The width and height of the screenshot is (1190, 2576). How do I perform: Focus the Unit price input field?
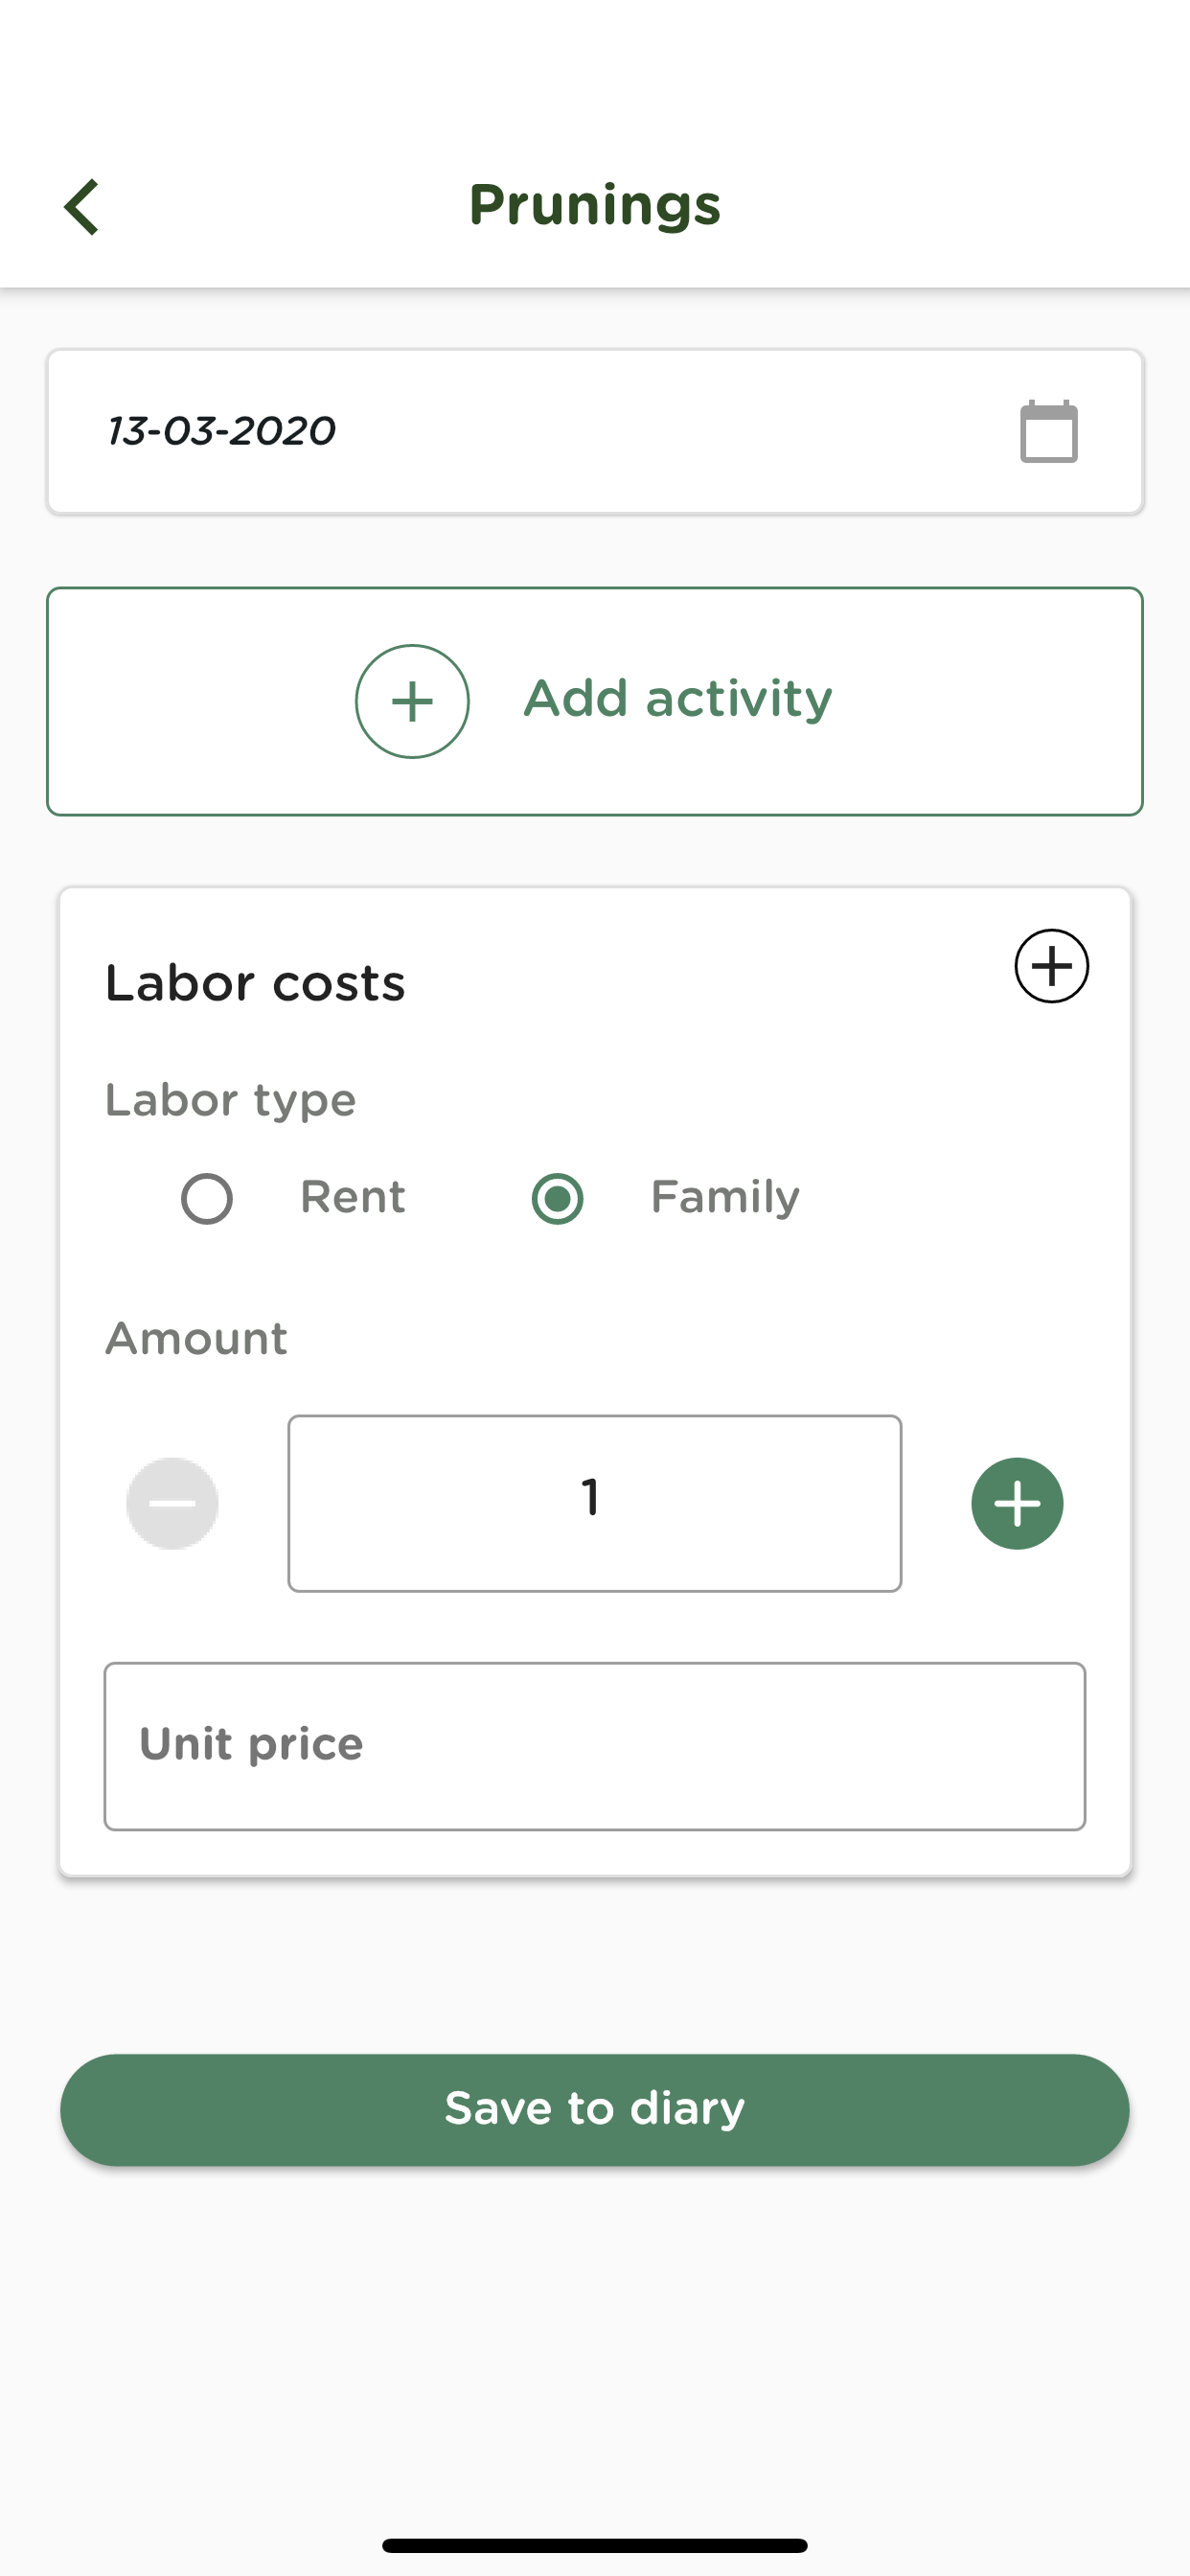pyautogui.click(x=595, y=1746)
